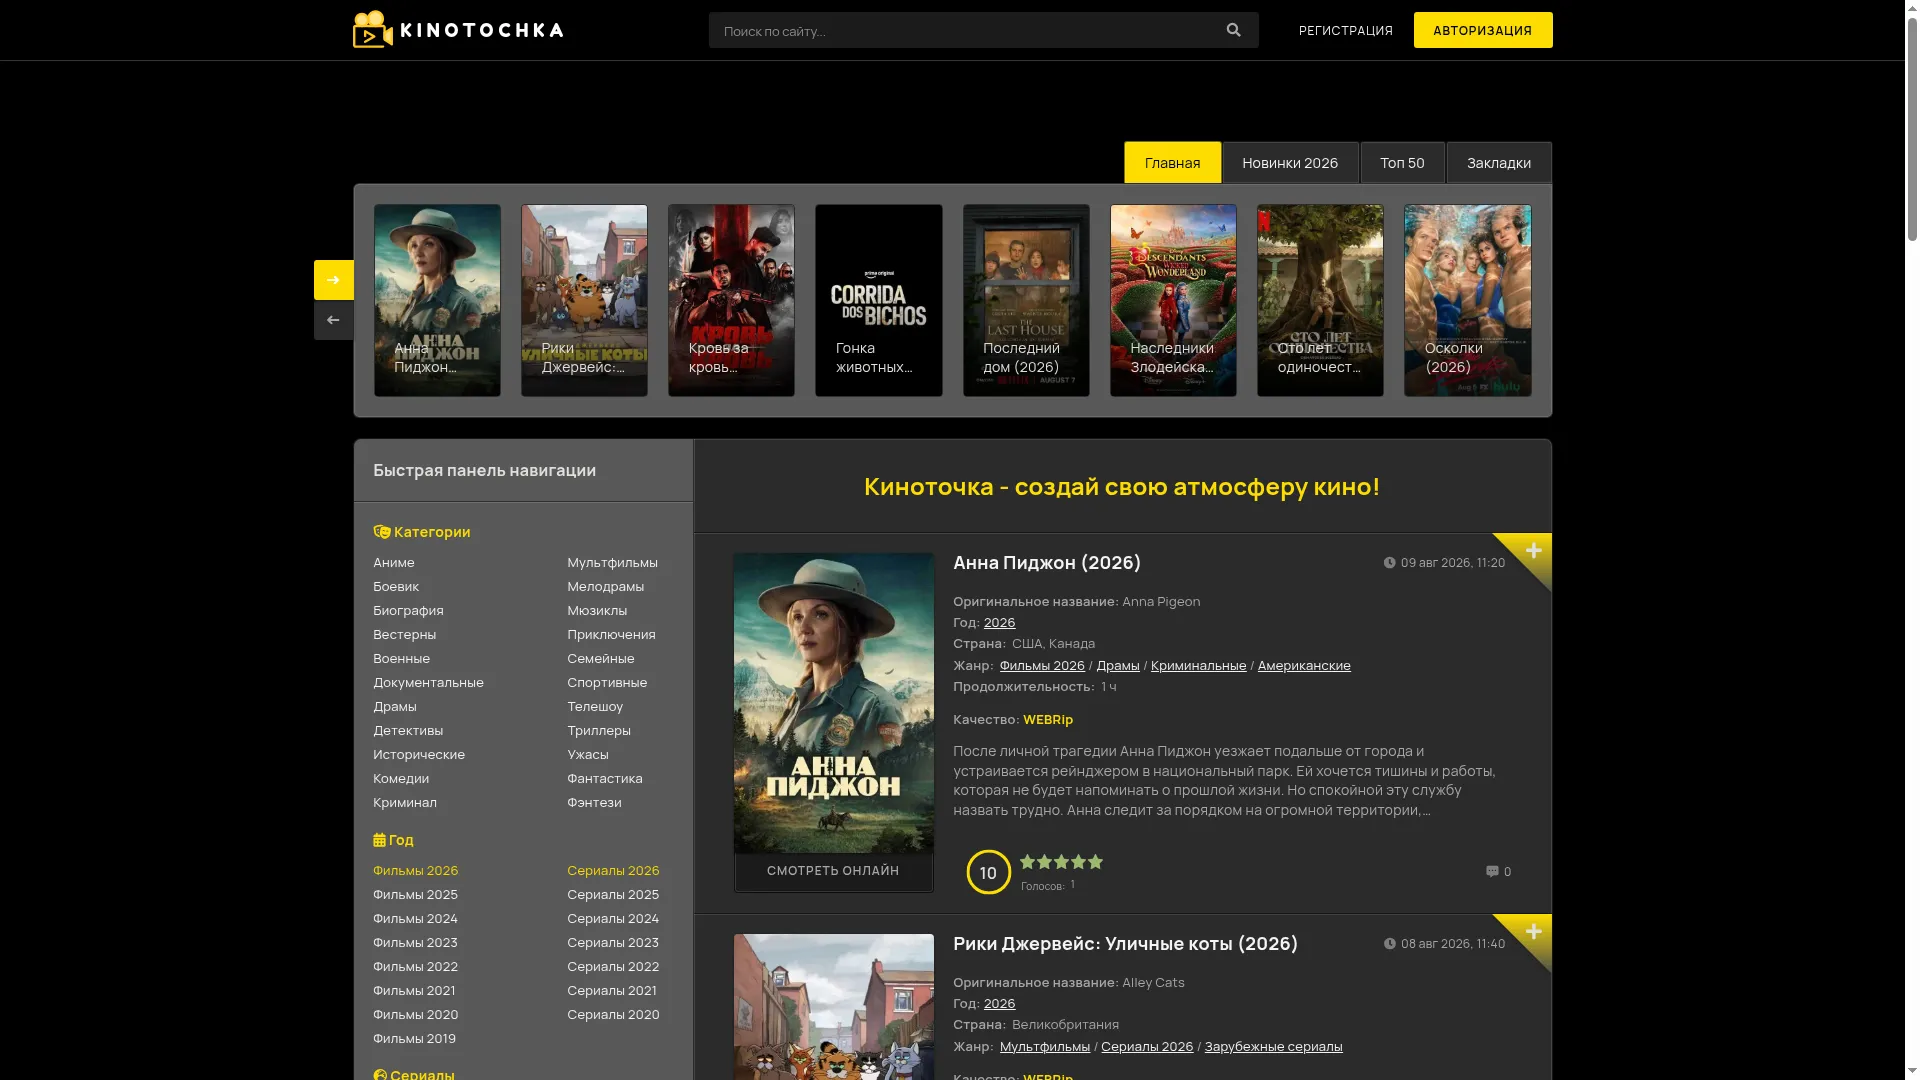
Task: Open the Осколки (2026) carousel poster
Action: click(1467, 300)
